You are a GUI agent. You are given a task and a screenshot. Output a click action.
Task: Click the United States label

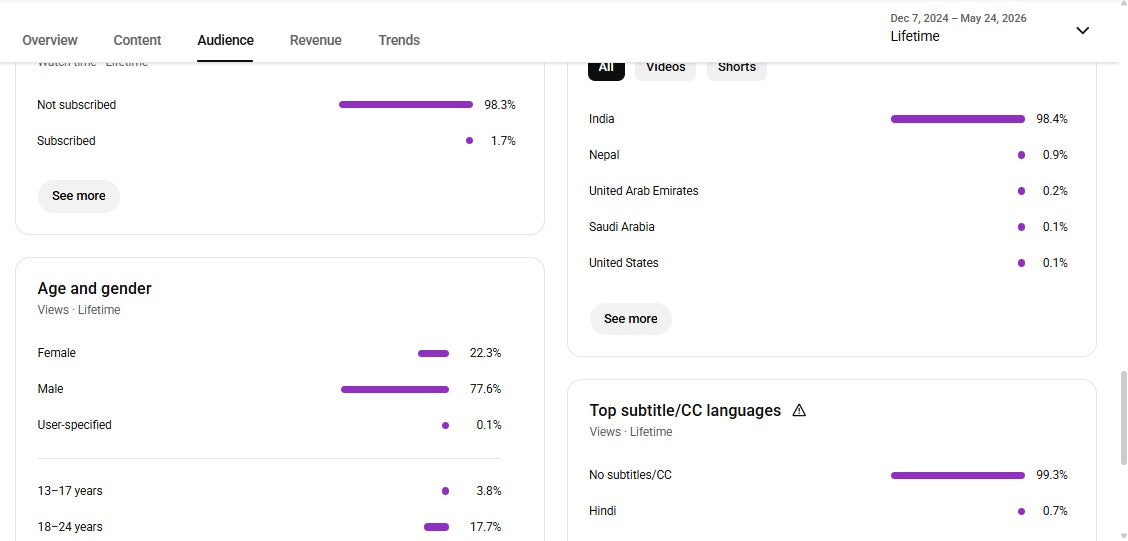coord(624,263)
